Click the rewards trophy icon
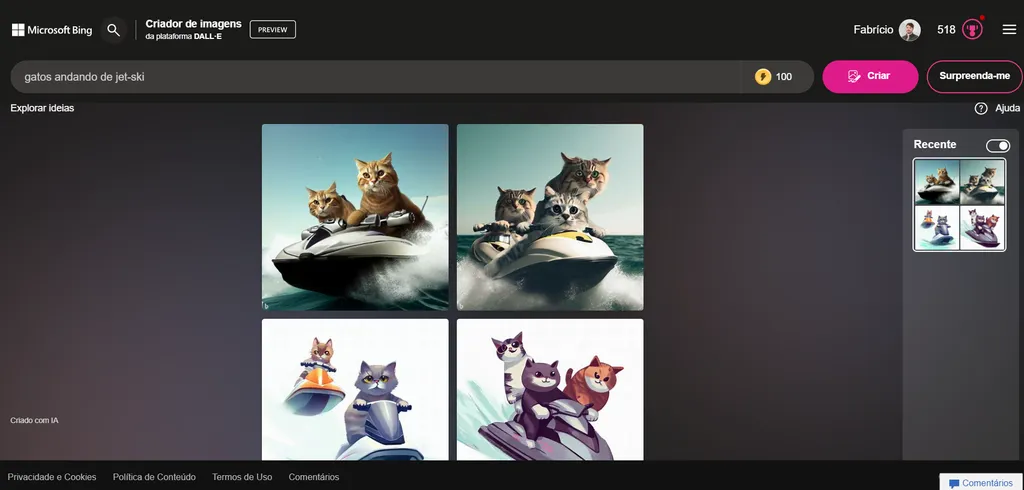 tap(972, 29)
